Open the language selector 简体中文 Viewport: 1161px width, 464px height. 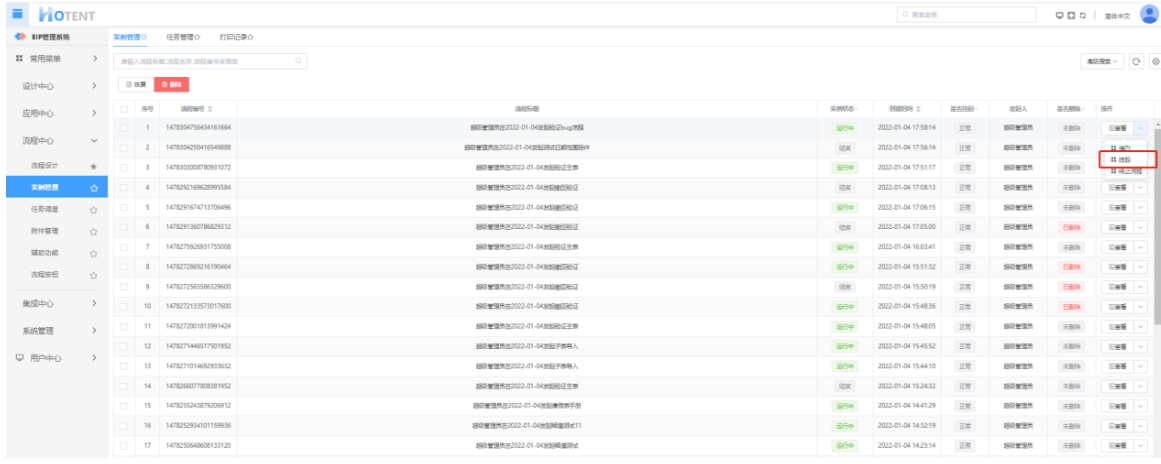pos(1117,16)
